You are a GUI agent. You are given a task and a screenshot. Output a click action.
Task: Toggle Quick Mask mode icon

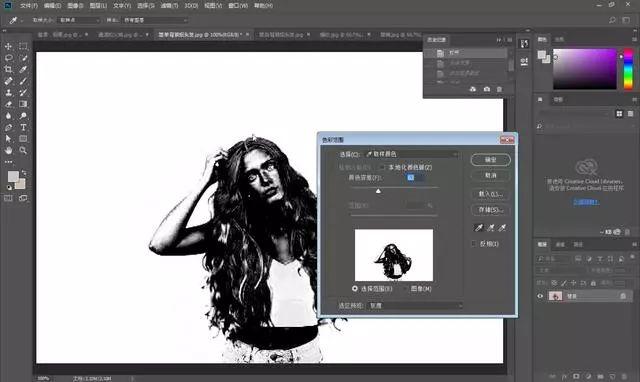point(8,198)
